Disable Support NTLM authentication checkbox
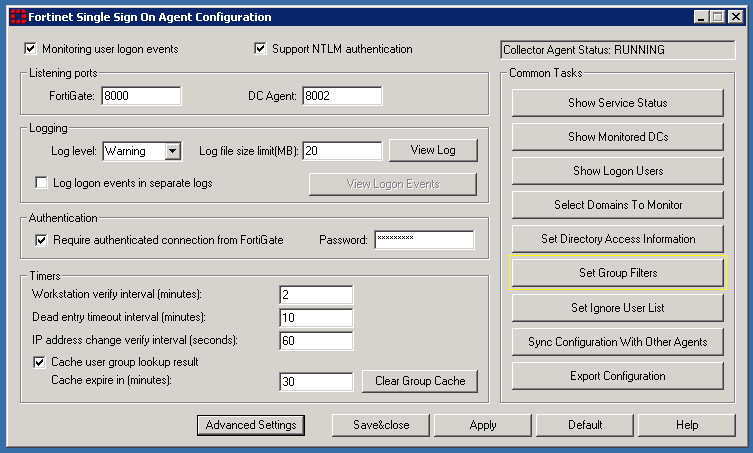Screen dimensions: 753x453 pos(261,49)
